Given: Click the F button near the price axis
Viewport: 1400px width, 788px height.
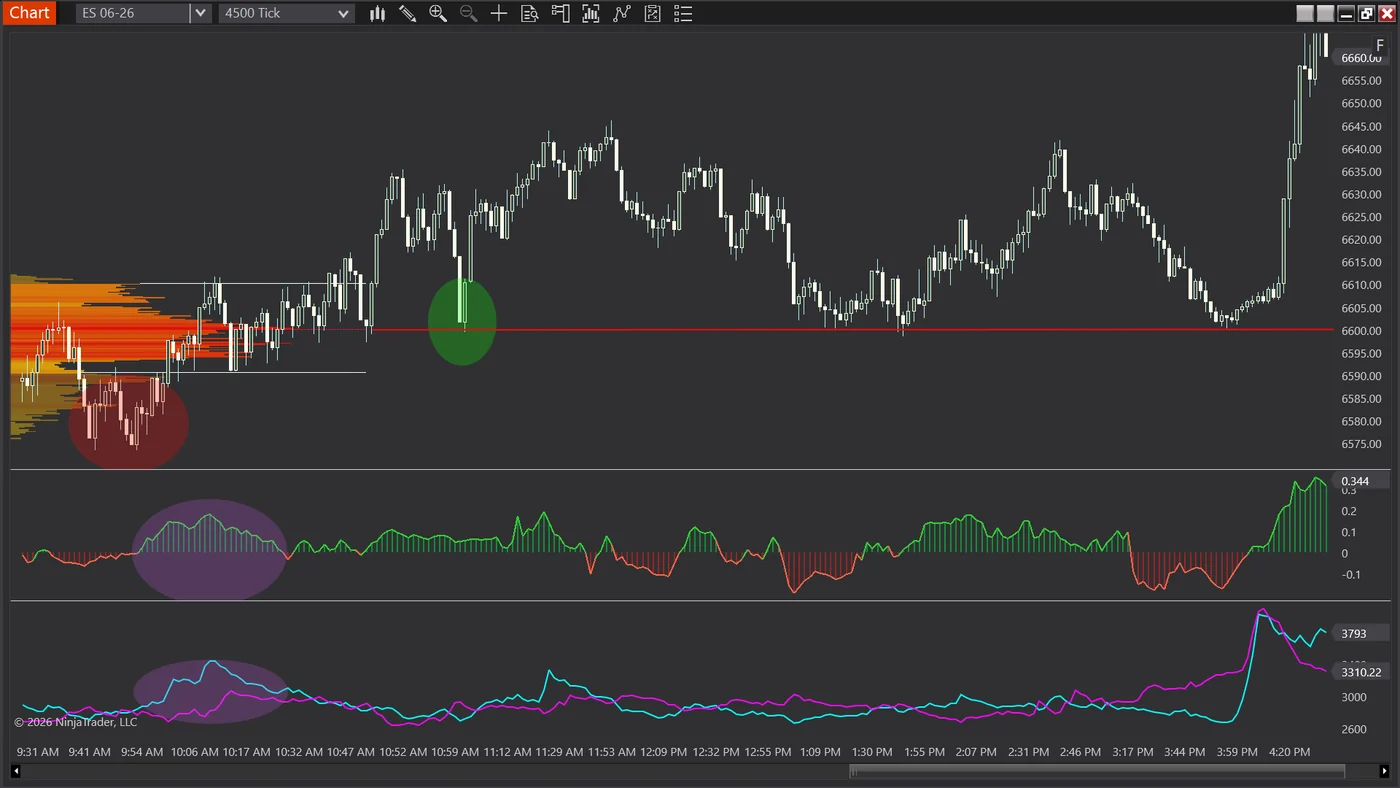Looking at the screenshot, I should tap(1380, 45).
